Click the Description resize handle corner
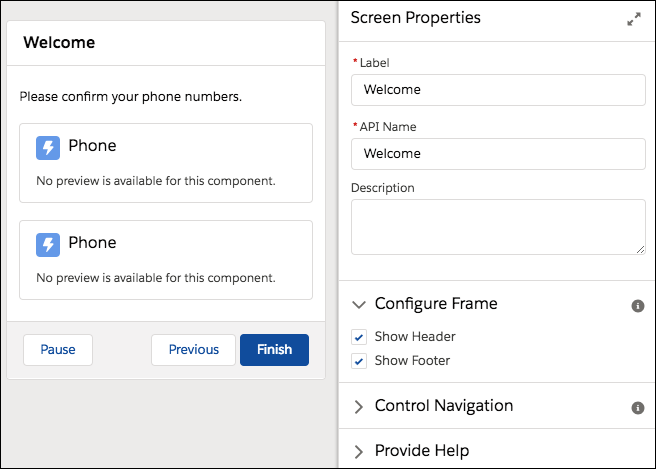This screenshot has height=469, width=656. (640, 249)
